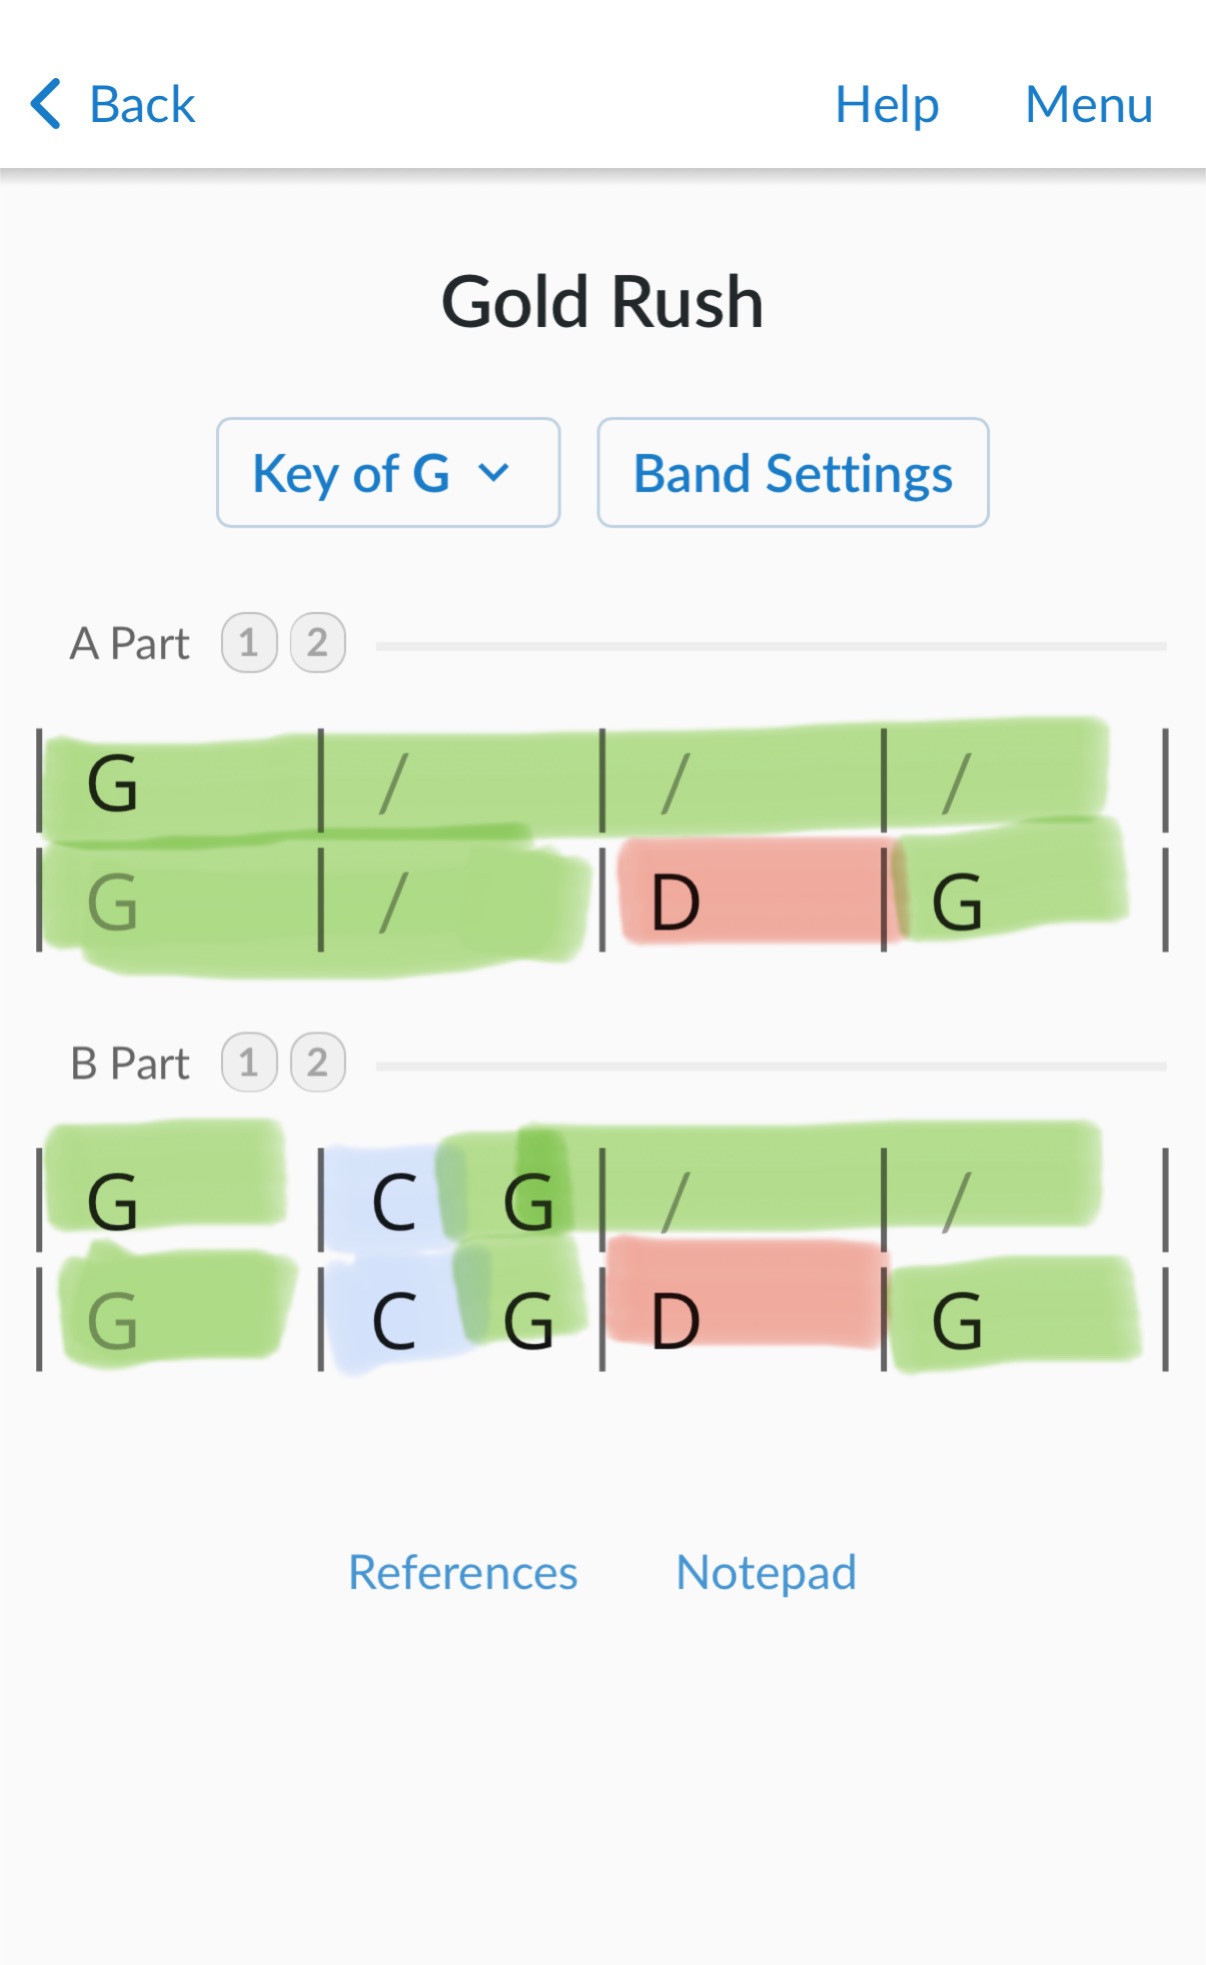Viewport: 1206px width, 1965px height.
Task: Open Band Settings
Action: pos(792,473)
